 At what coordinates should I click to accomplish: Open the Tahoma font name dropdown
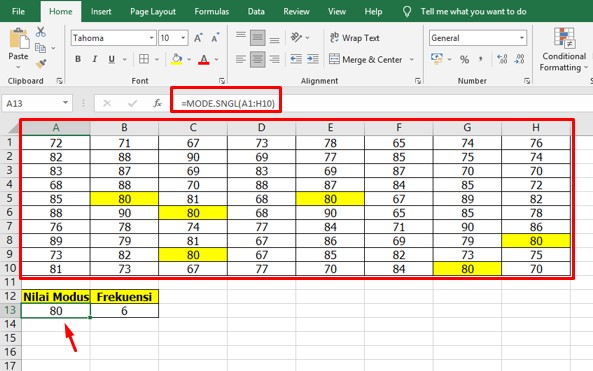tap(151, 38)
